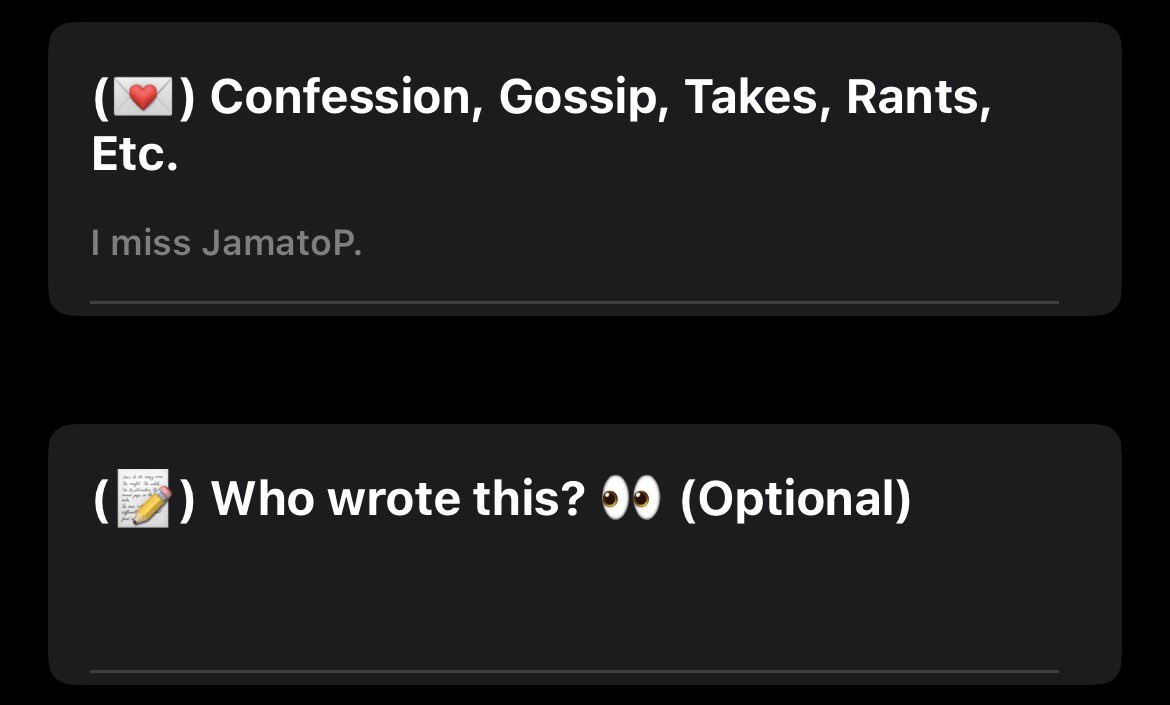Click the memo and pencil emoji
The image size is (1170, 705).
point(144,498)
